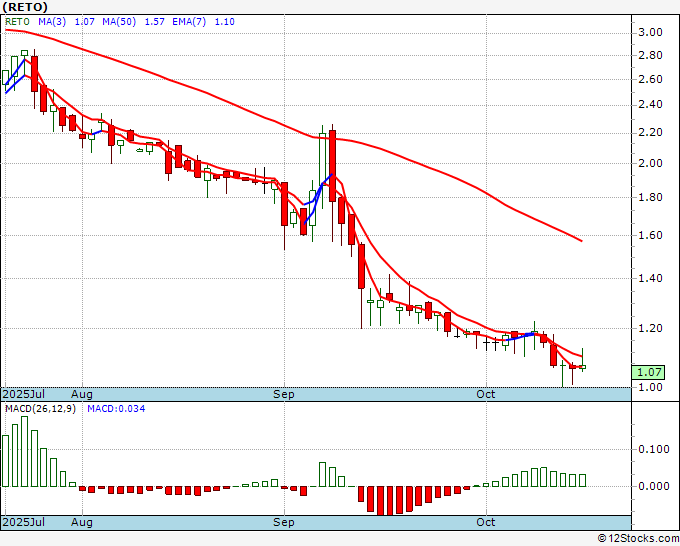Click the tallest green MACD histogram bar in July
The width and height of the screenshot is (680, 546).
point(24,451)
